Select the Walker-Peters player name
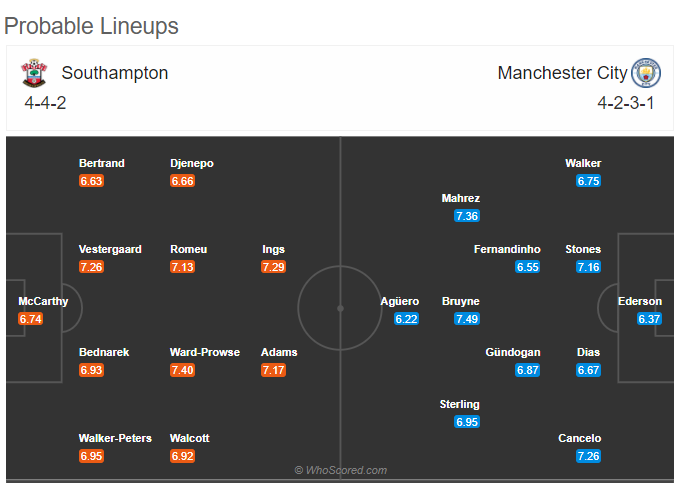 [x=115, y=438]
